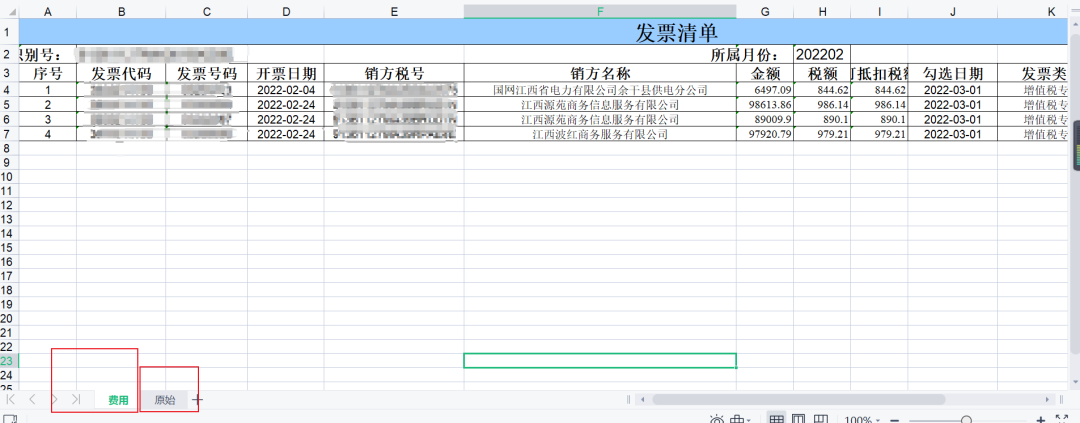The width and height of the screenshot is (1080, 423).
Task: Click the eye protection mode icon
Action: point(716,420)
